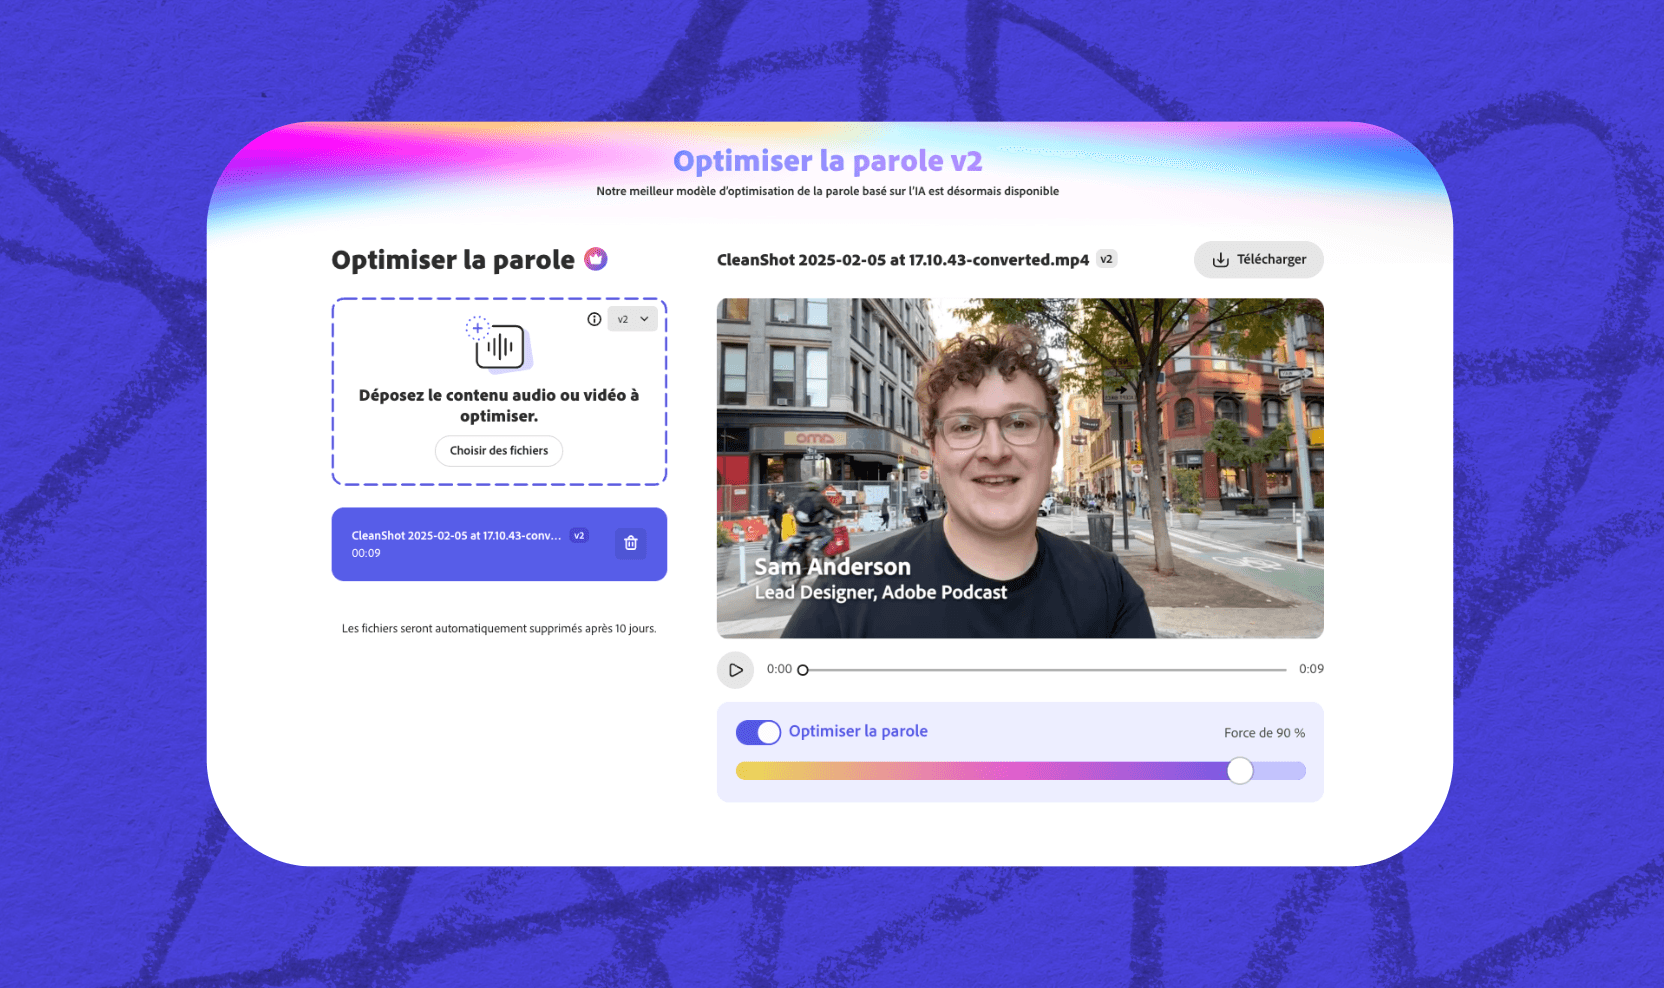This screenshot has width=1664, height=988.
Task: Click the Force de 90 % label
Action: (x=1264, y=733)
